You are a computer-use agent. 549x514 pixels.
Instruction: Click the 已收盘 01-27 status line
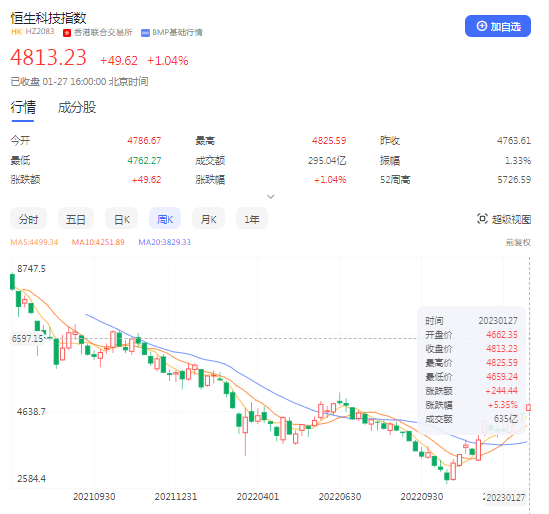coord(79,82)
